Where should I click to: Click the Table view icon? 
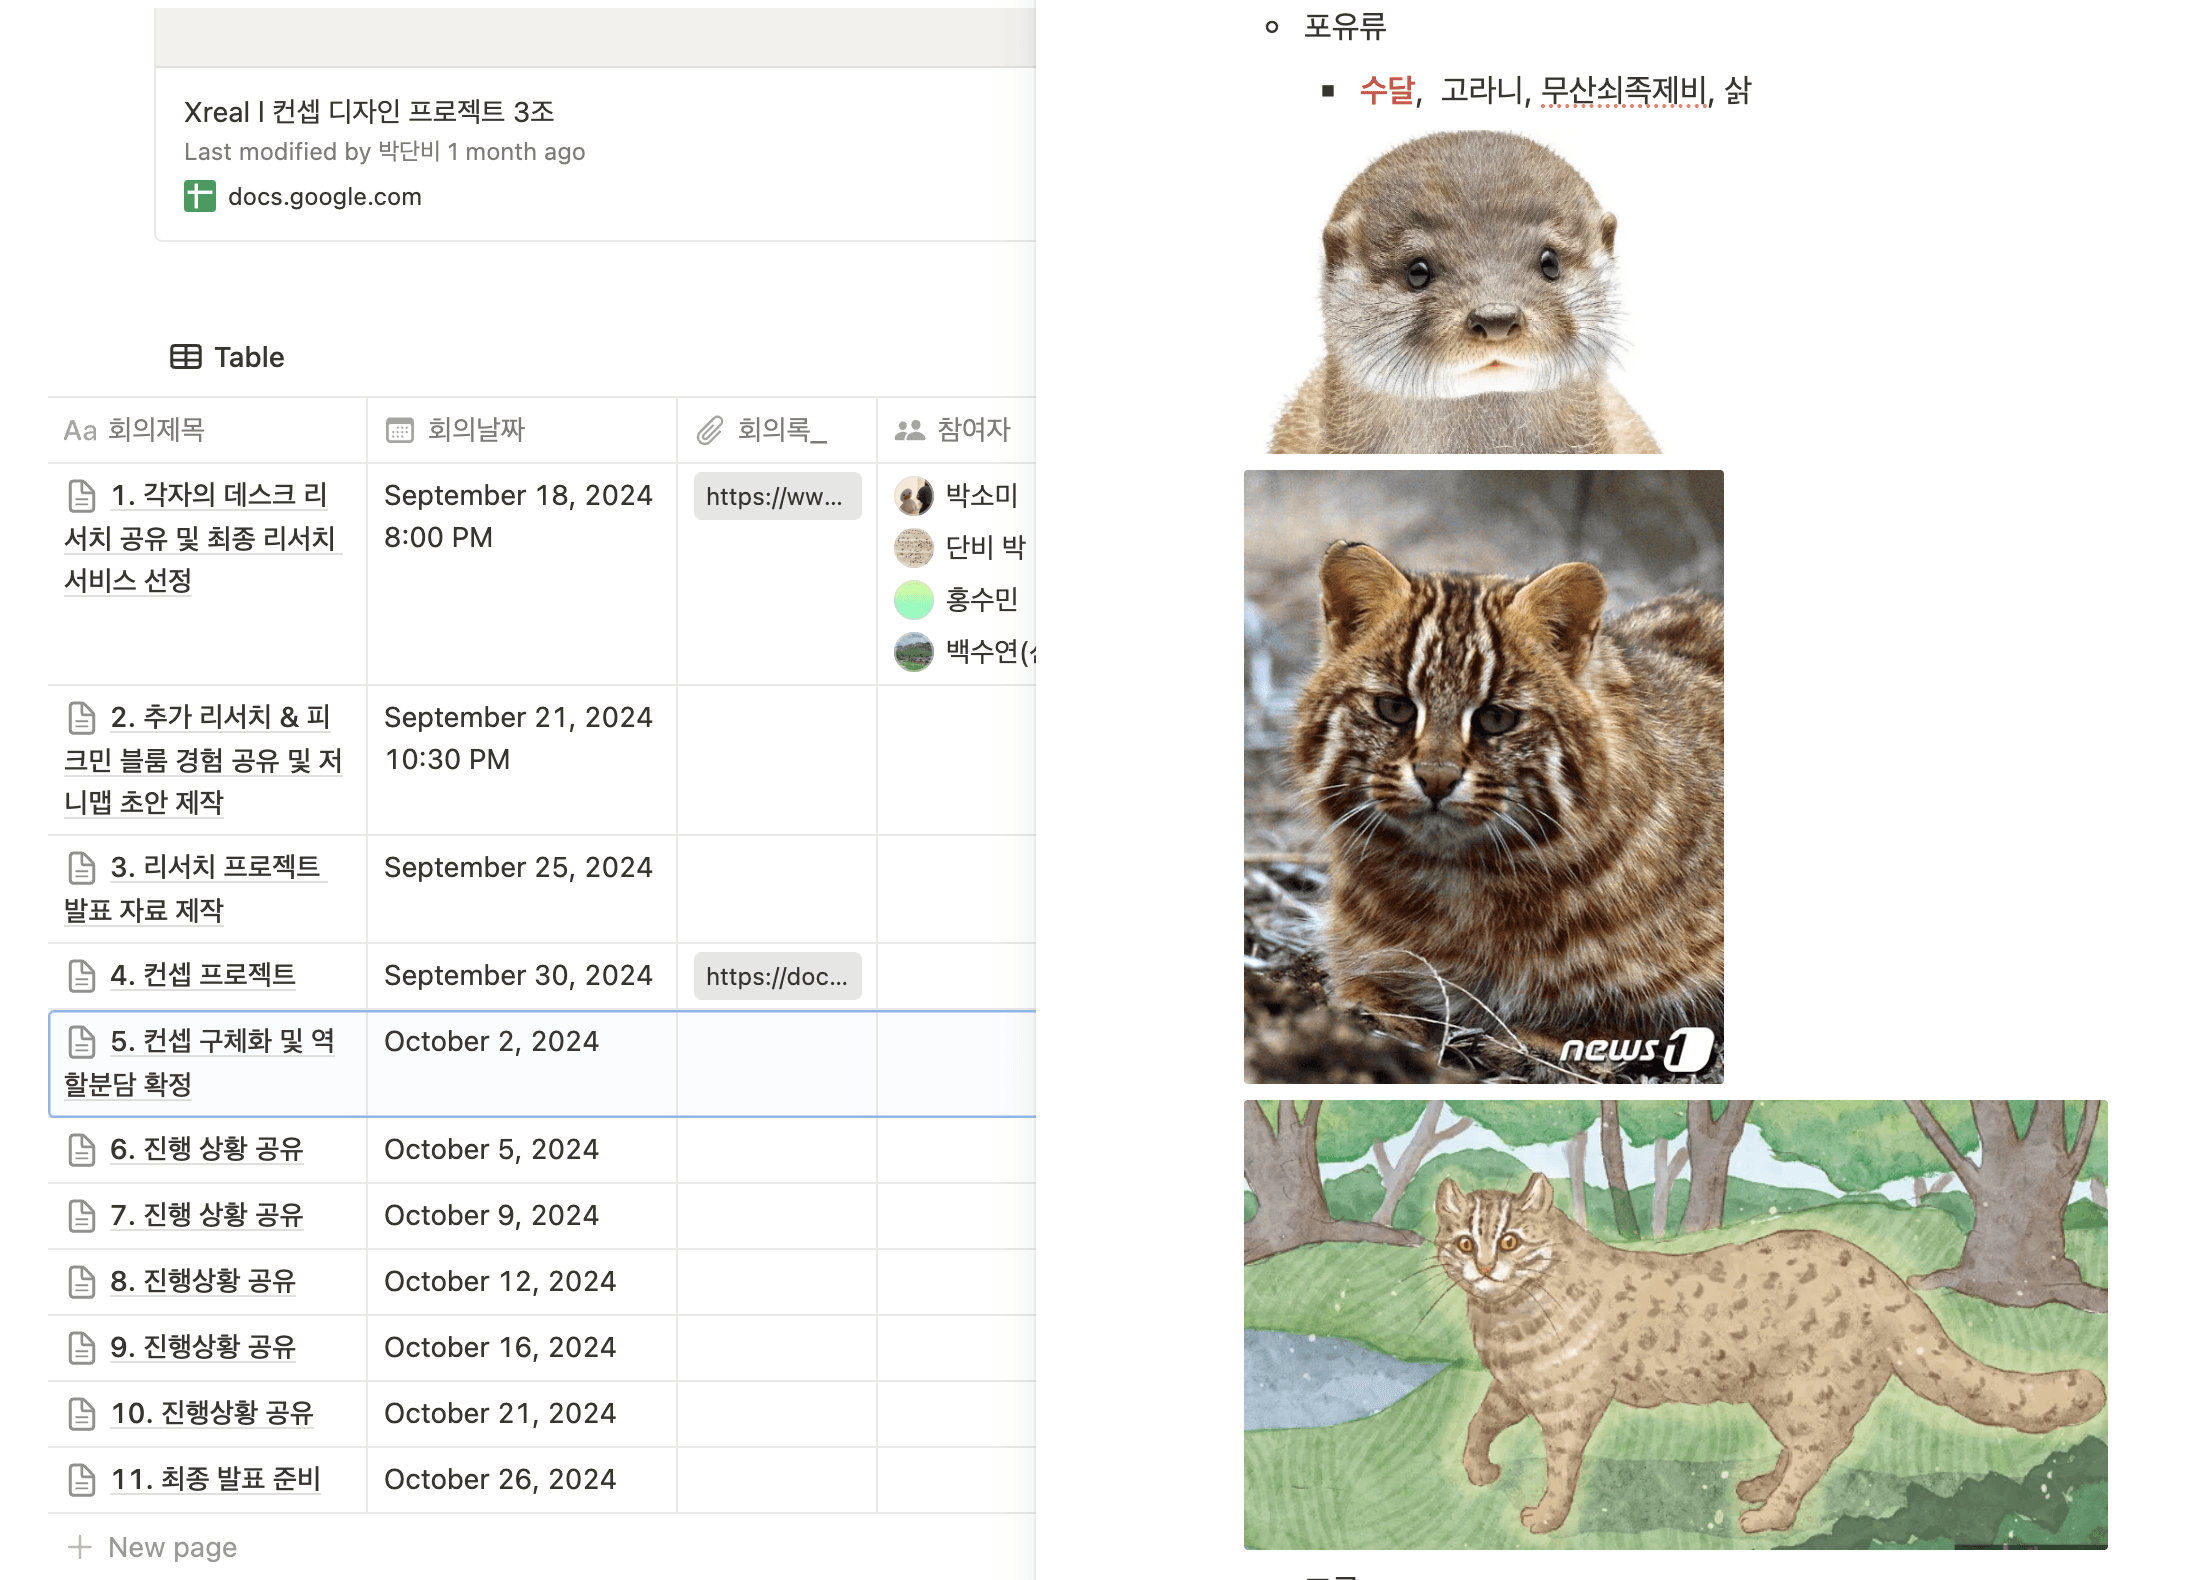pyautogui.click(x=185, y=357)
